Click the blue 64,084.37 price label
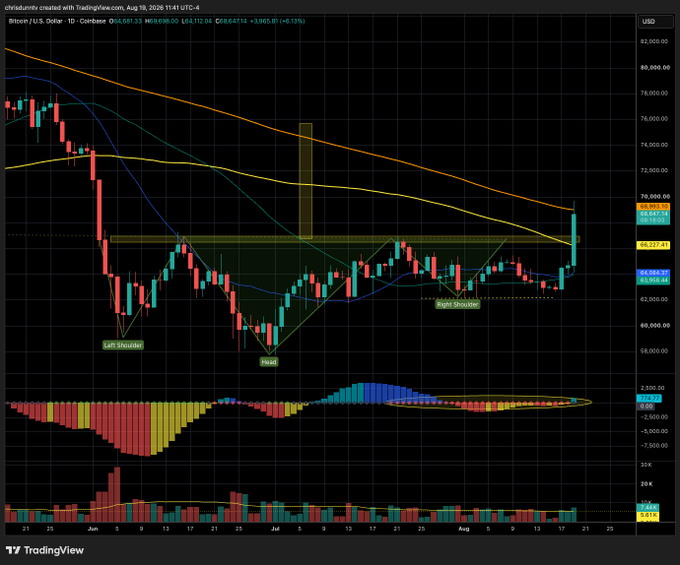The image size is (680, 565). pos(654,273)
